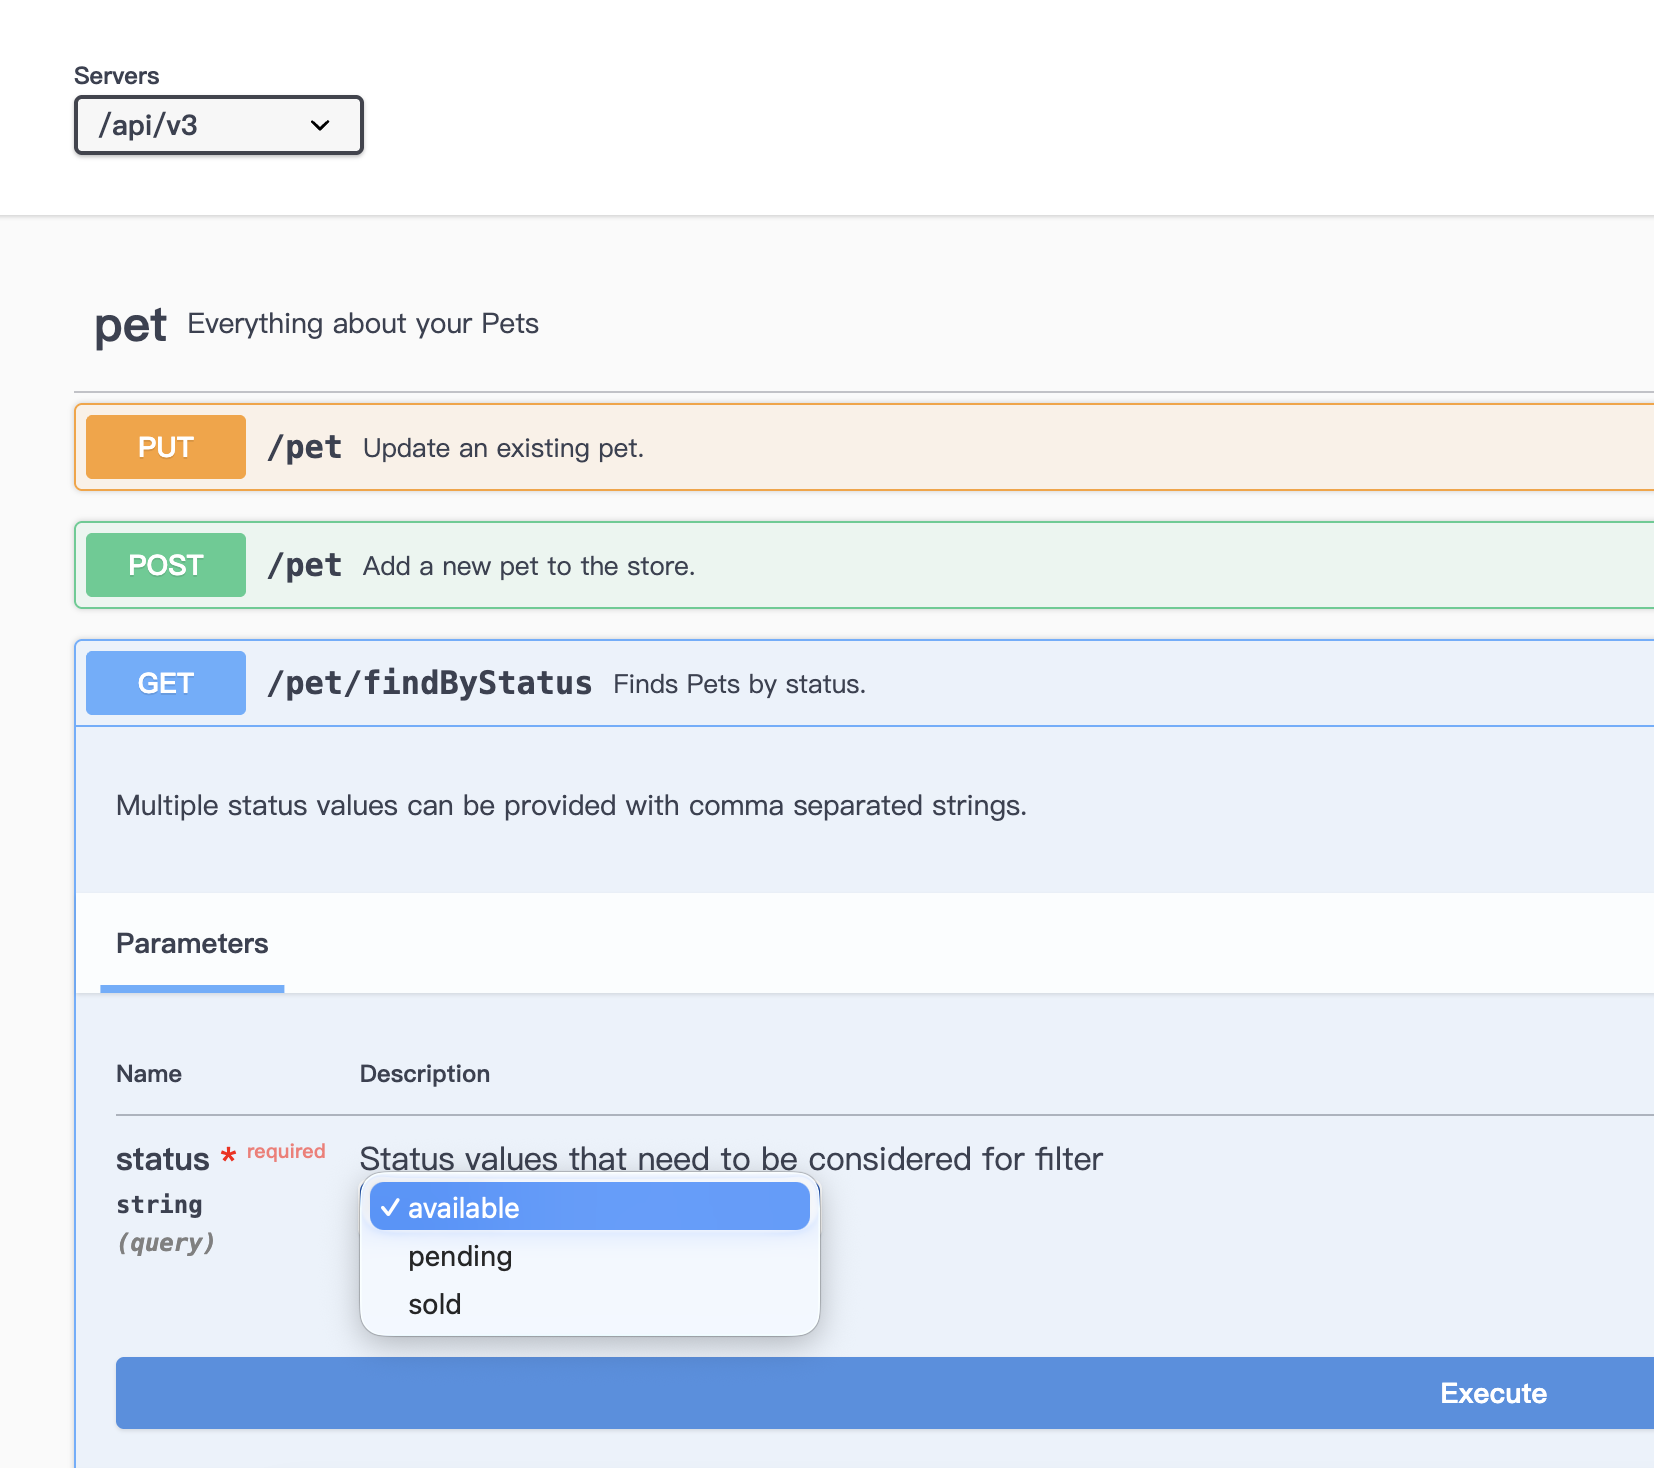
Task: Click the 'status' parameter name
Action: pos(162,1159)
